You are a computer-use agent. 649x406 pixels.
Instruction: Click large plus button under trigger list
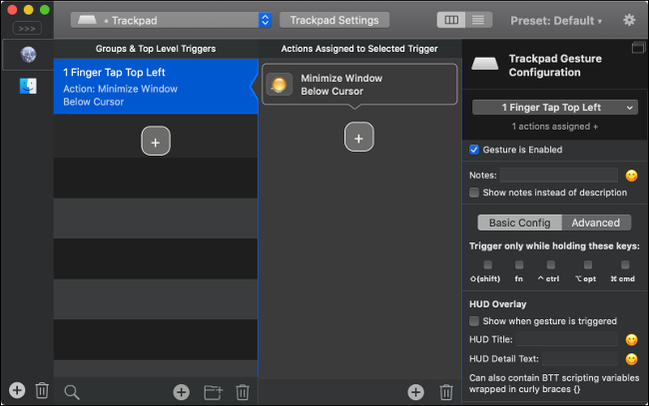[156, 141]
